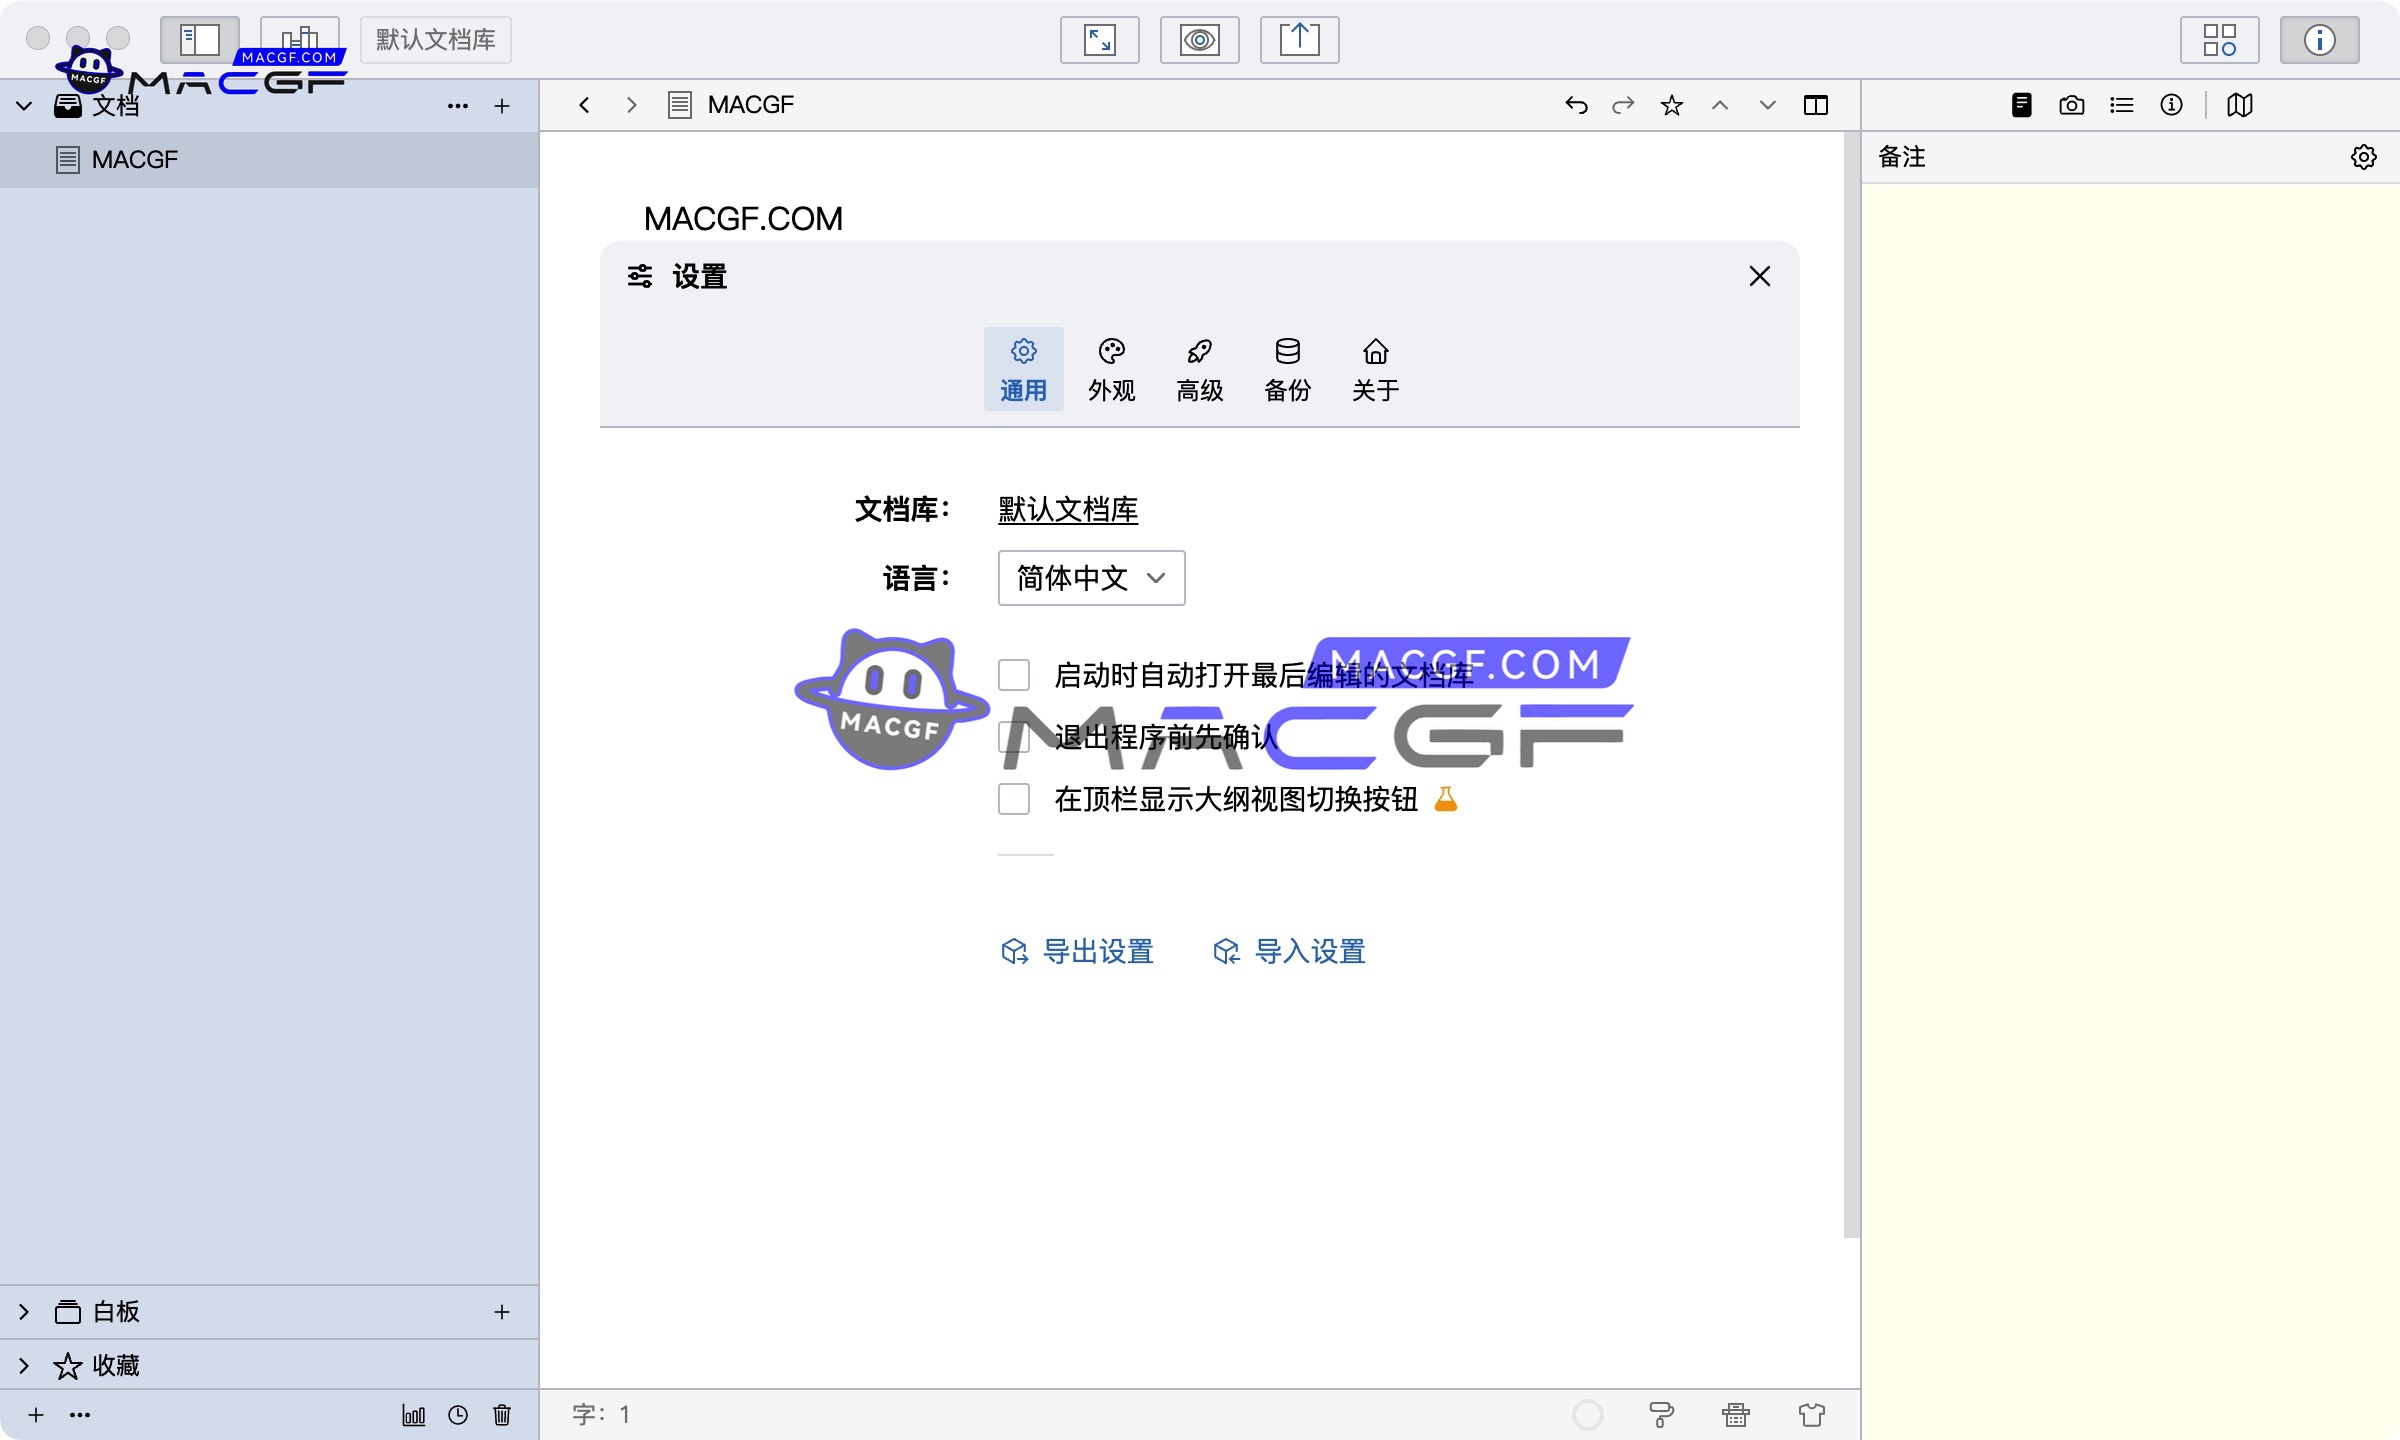Click the 默认文档库 link

pyautogui.click(x=1066, y=509)
